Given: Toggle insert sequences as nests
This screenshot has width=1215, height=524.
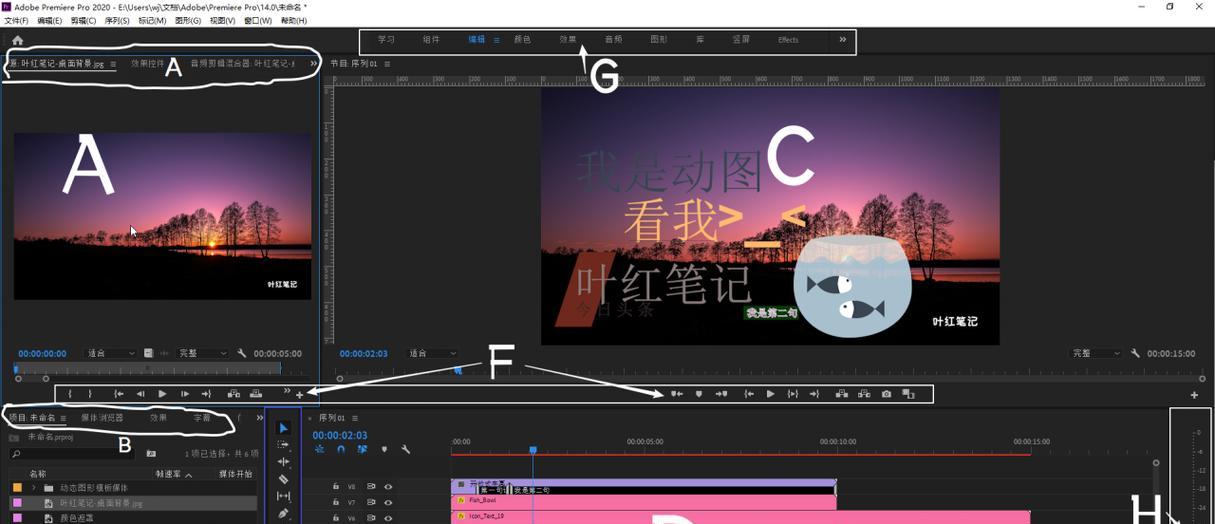Looking at the screenshot, I should point(319,449).
